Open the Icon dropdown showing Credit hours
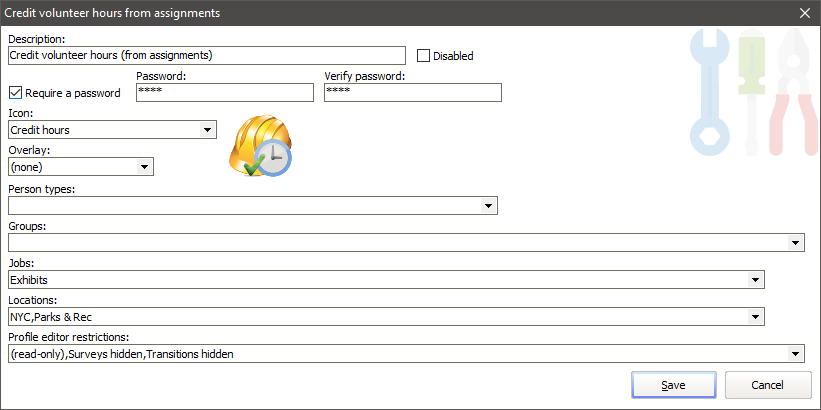821x410 pixels. (x=207, y=130)
